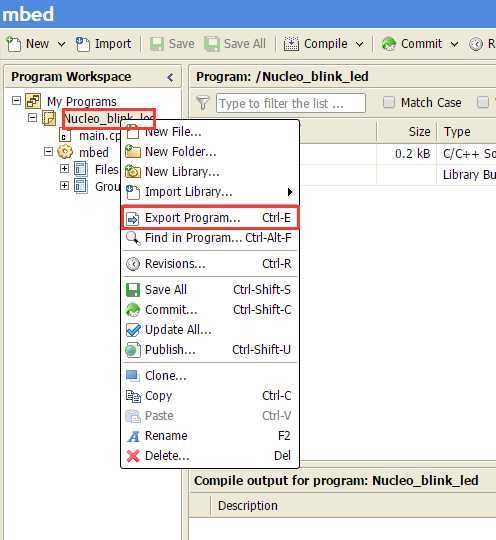Click the Commit toolbar icon
Screen dimensions: 496x540
coord(389,44)
